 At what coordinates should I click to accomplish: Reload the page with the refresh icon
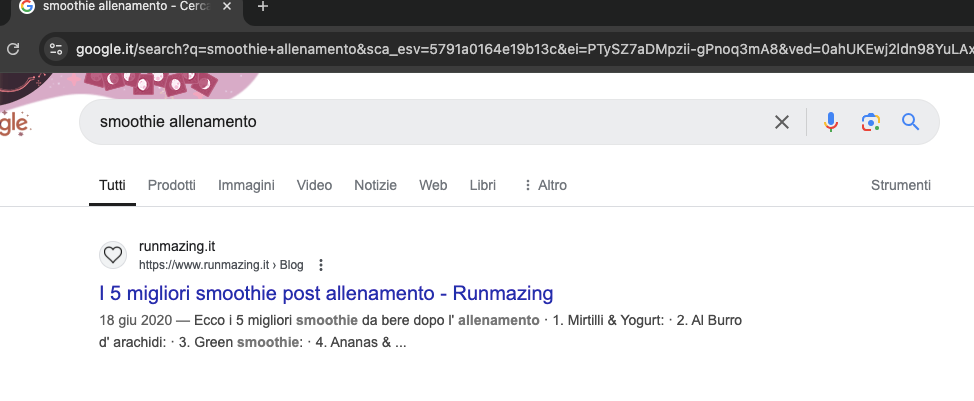pyautogui.click(x=12, y=49)
